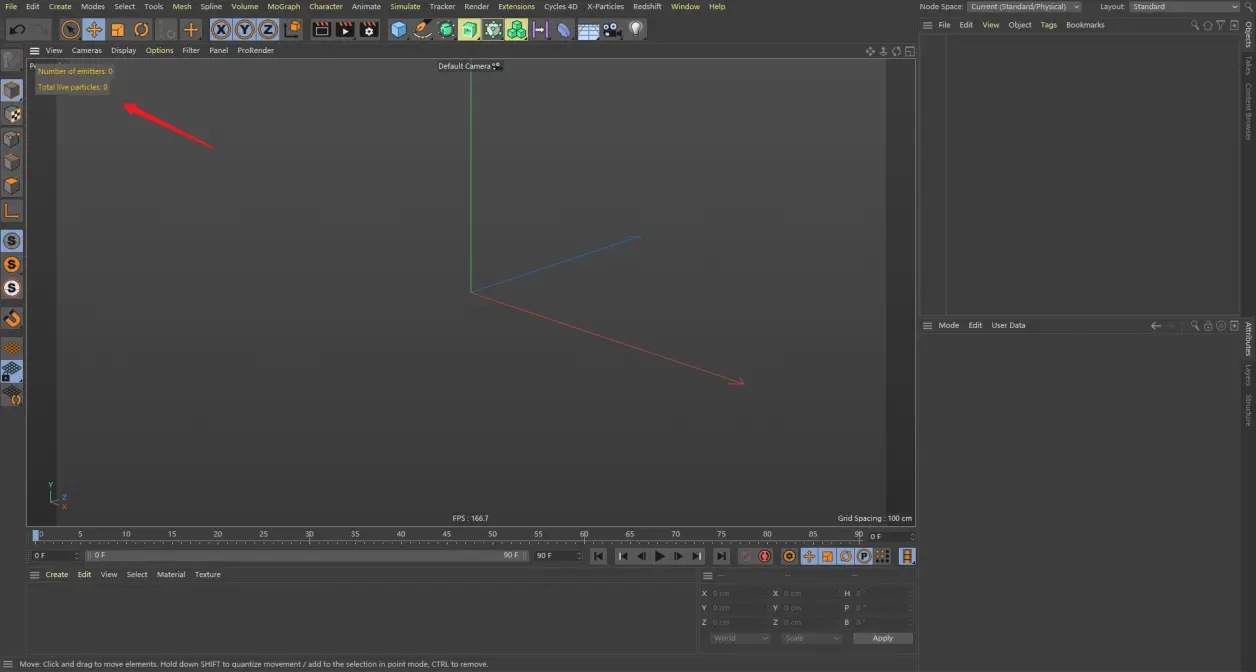Open the World coordinate system dropdown
1256x672 pixels.
[x=739, y=638]
